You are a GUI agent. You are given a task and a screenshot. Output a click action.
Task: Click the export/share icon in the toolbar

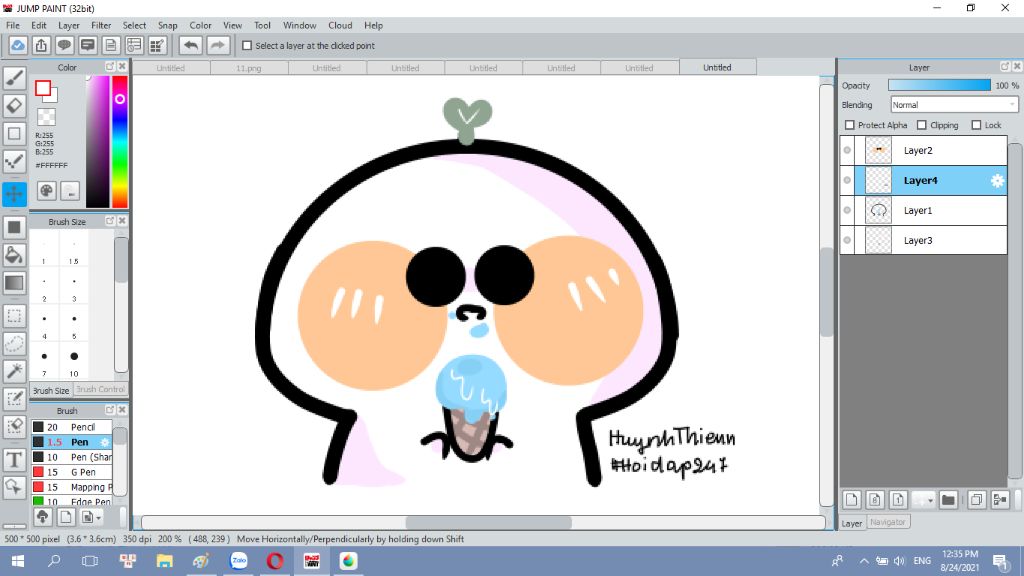tap(41, 46)
